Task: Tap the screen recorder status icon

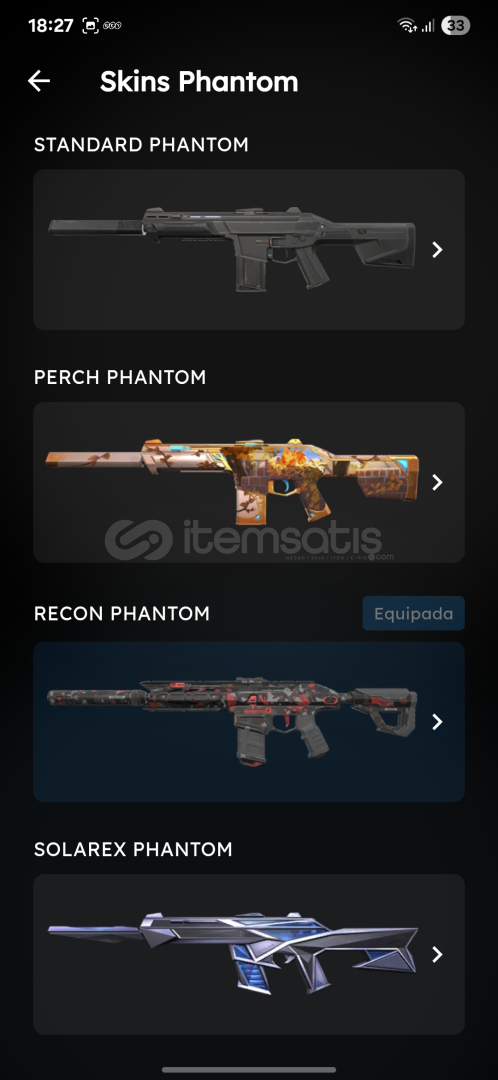Action: pyautogui.click(x=90, y=26)
